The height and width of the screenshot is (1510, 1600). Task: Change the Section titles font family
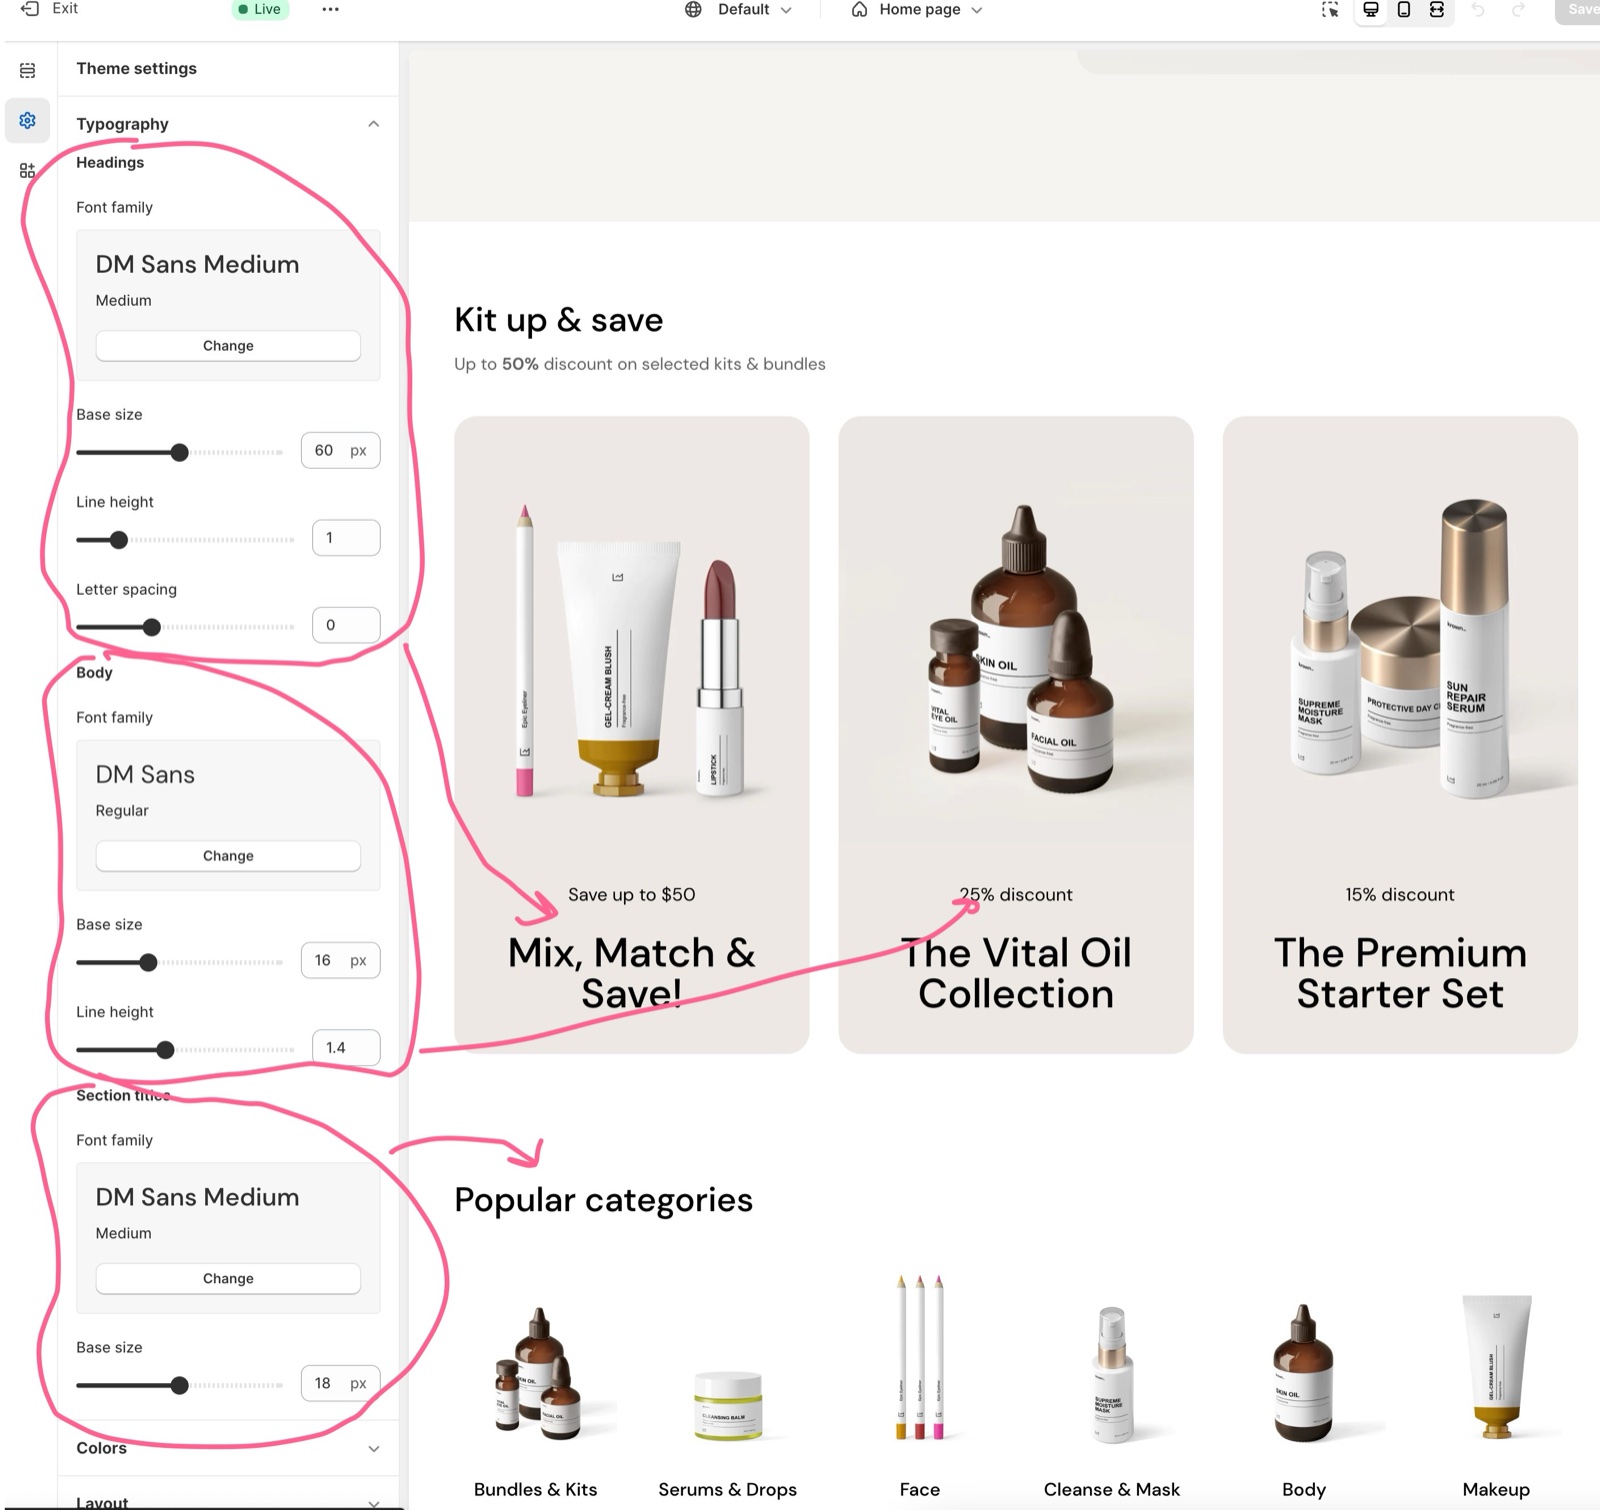[228, 1279]
